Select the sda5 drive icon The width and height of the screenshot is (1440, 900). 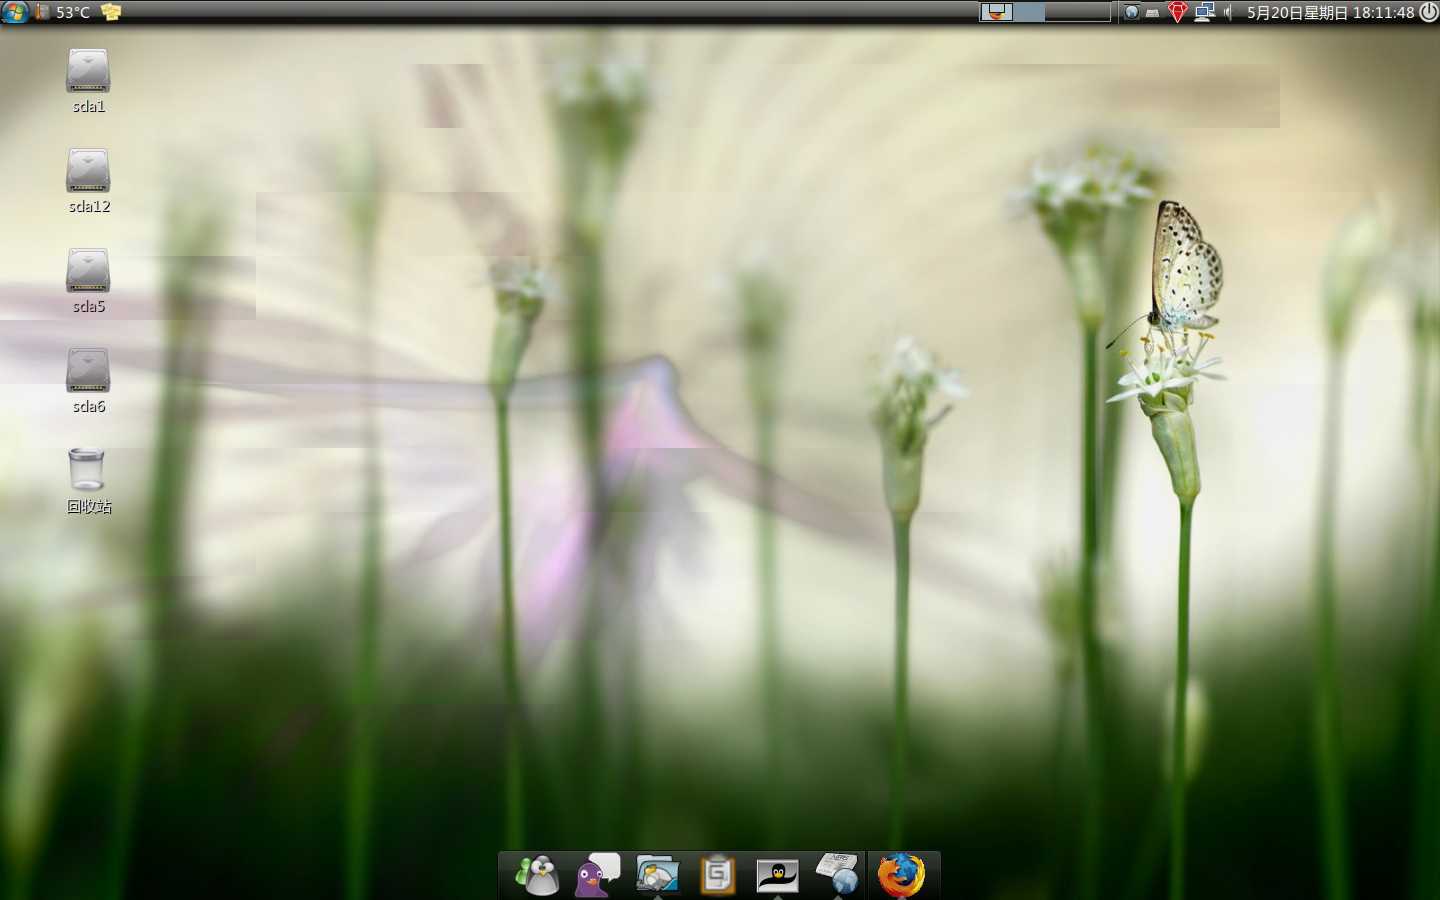88,270
